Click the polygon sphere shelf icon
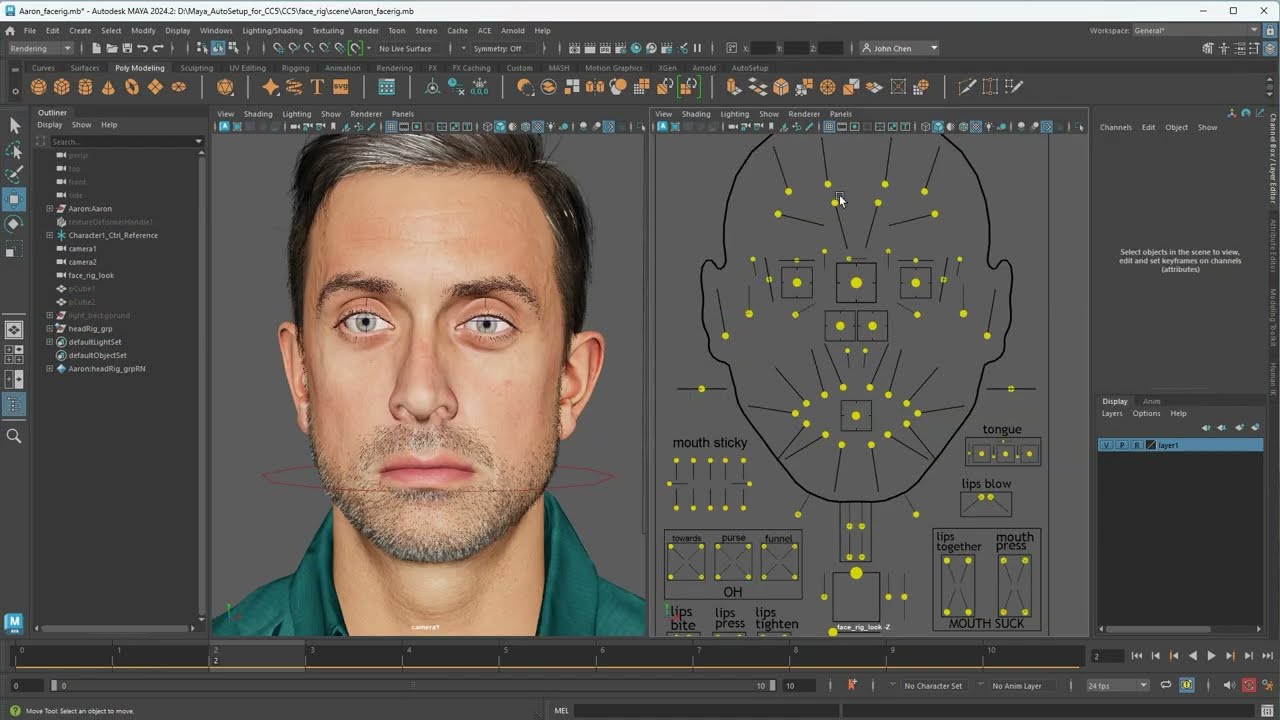The width and height of the screenshot is (1280, 720). click(x=39, y=87)
